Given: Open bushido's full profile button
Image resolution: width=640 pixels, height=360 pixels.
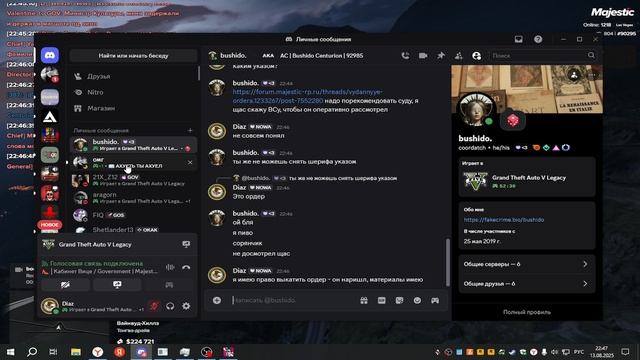Looking at the screenshot, I should 527,312.
